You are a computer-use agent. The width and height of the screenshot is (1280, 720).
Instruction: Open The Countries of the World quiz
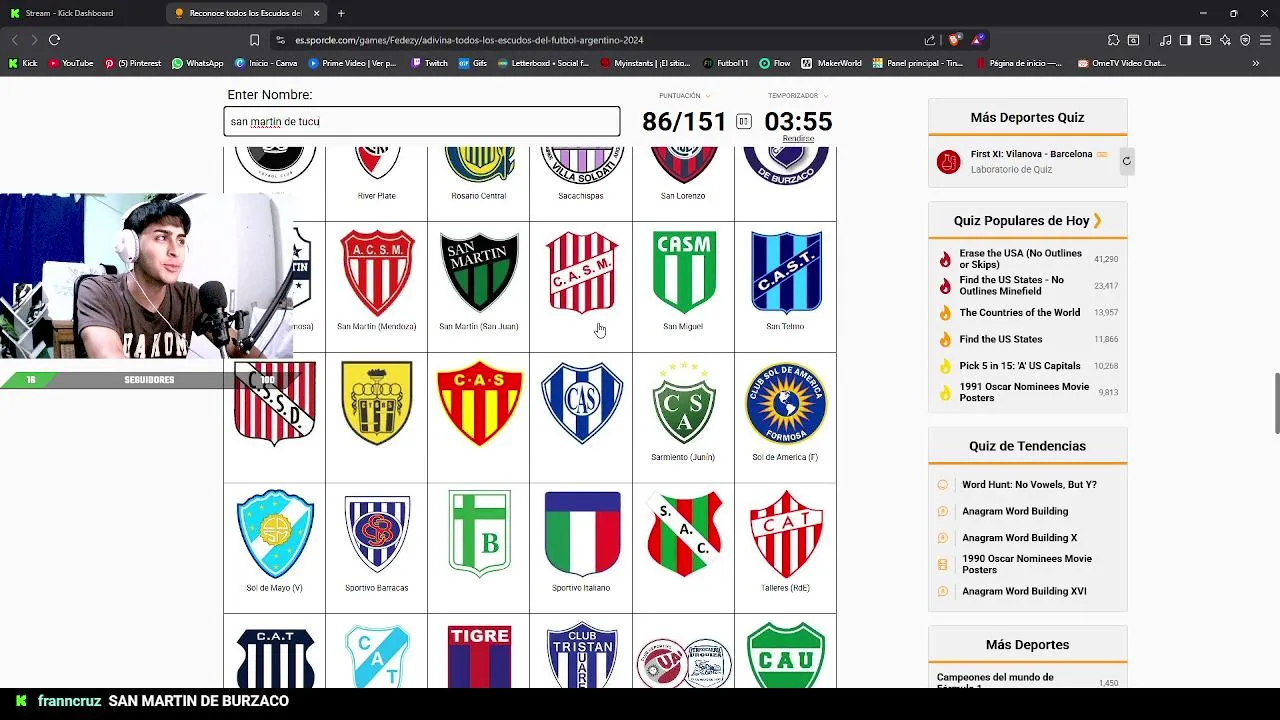point(1019,312)
